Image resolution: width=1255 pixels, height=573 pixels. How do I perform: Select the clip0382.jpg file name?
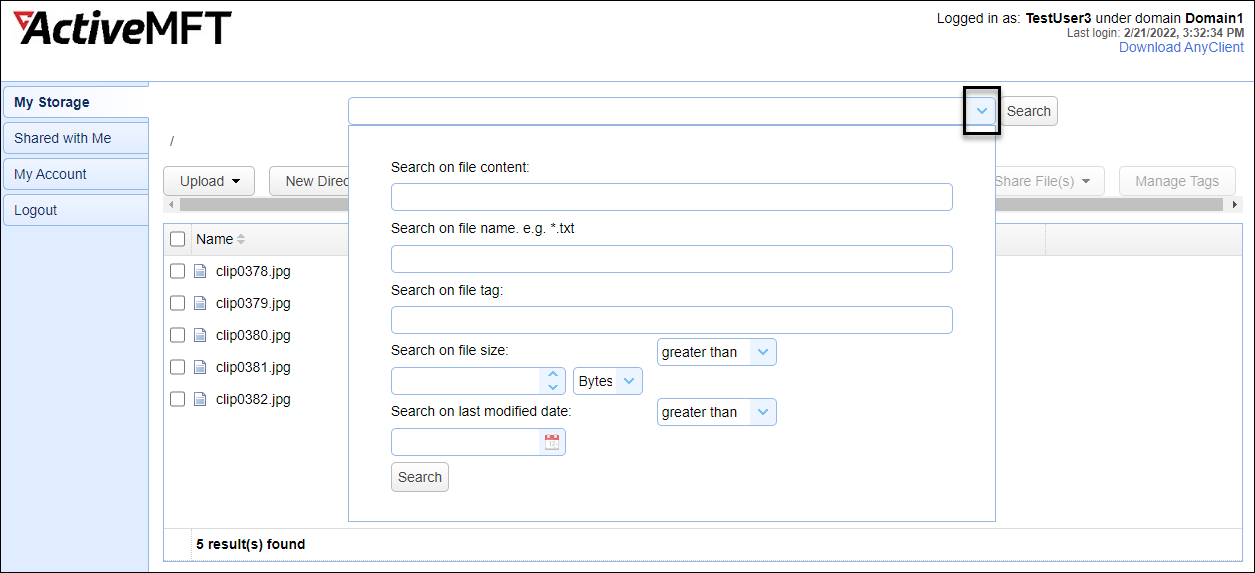click(x=253, y=399)
